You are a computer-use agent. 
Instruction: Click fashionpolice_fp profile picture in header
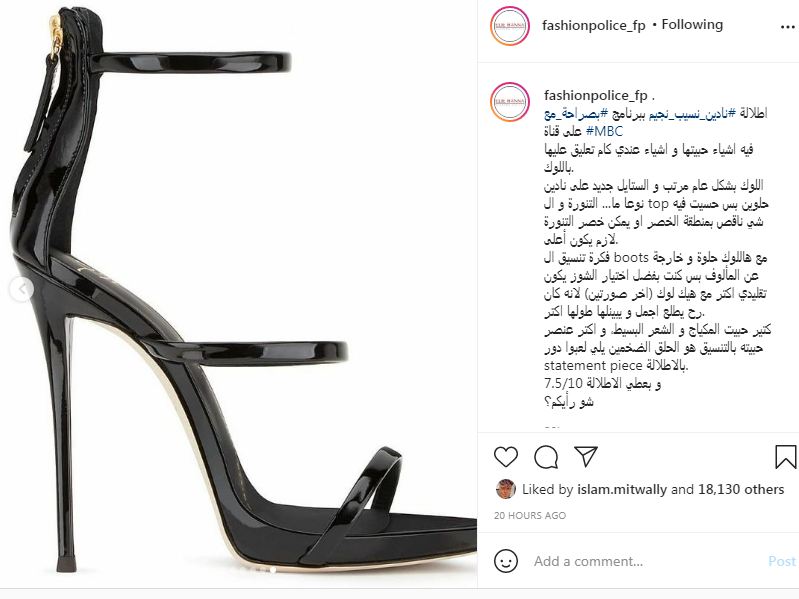pyautogui.click(x=510, y=25)
